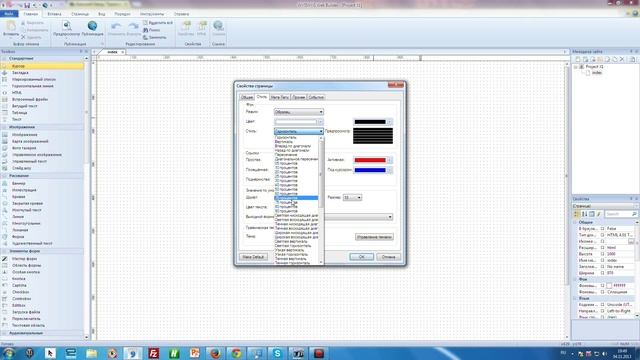
Task: Toggle categorized view in Свойства panel
Action: pyautogui.click(x=577, y=214)
